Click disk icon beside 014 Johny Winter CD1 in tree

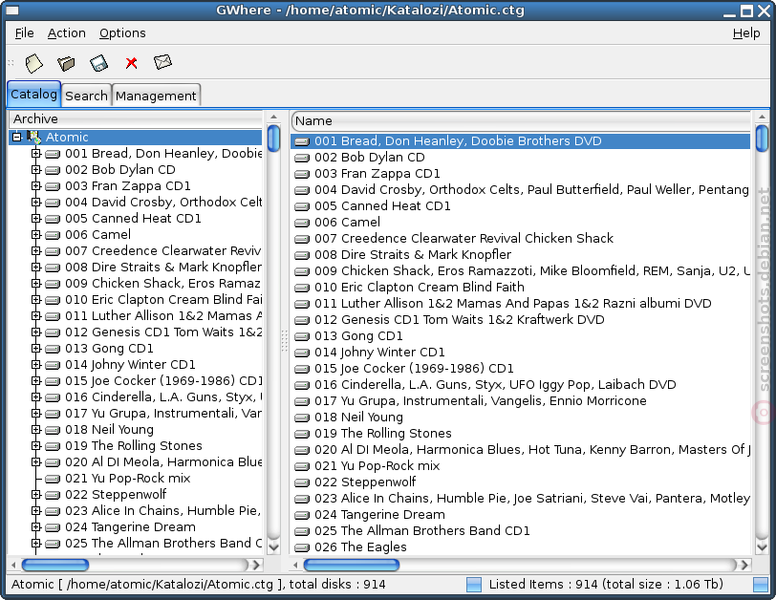[x=52, y=365]
